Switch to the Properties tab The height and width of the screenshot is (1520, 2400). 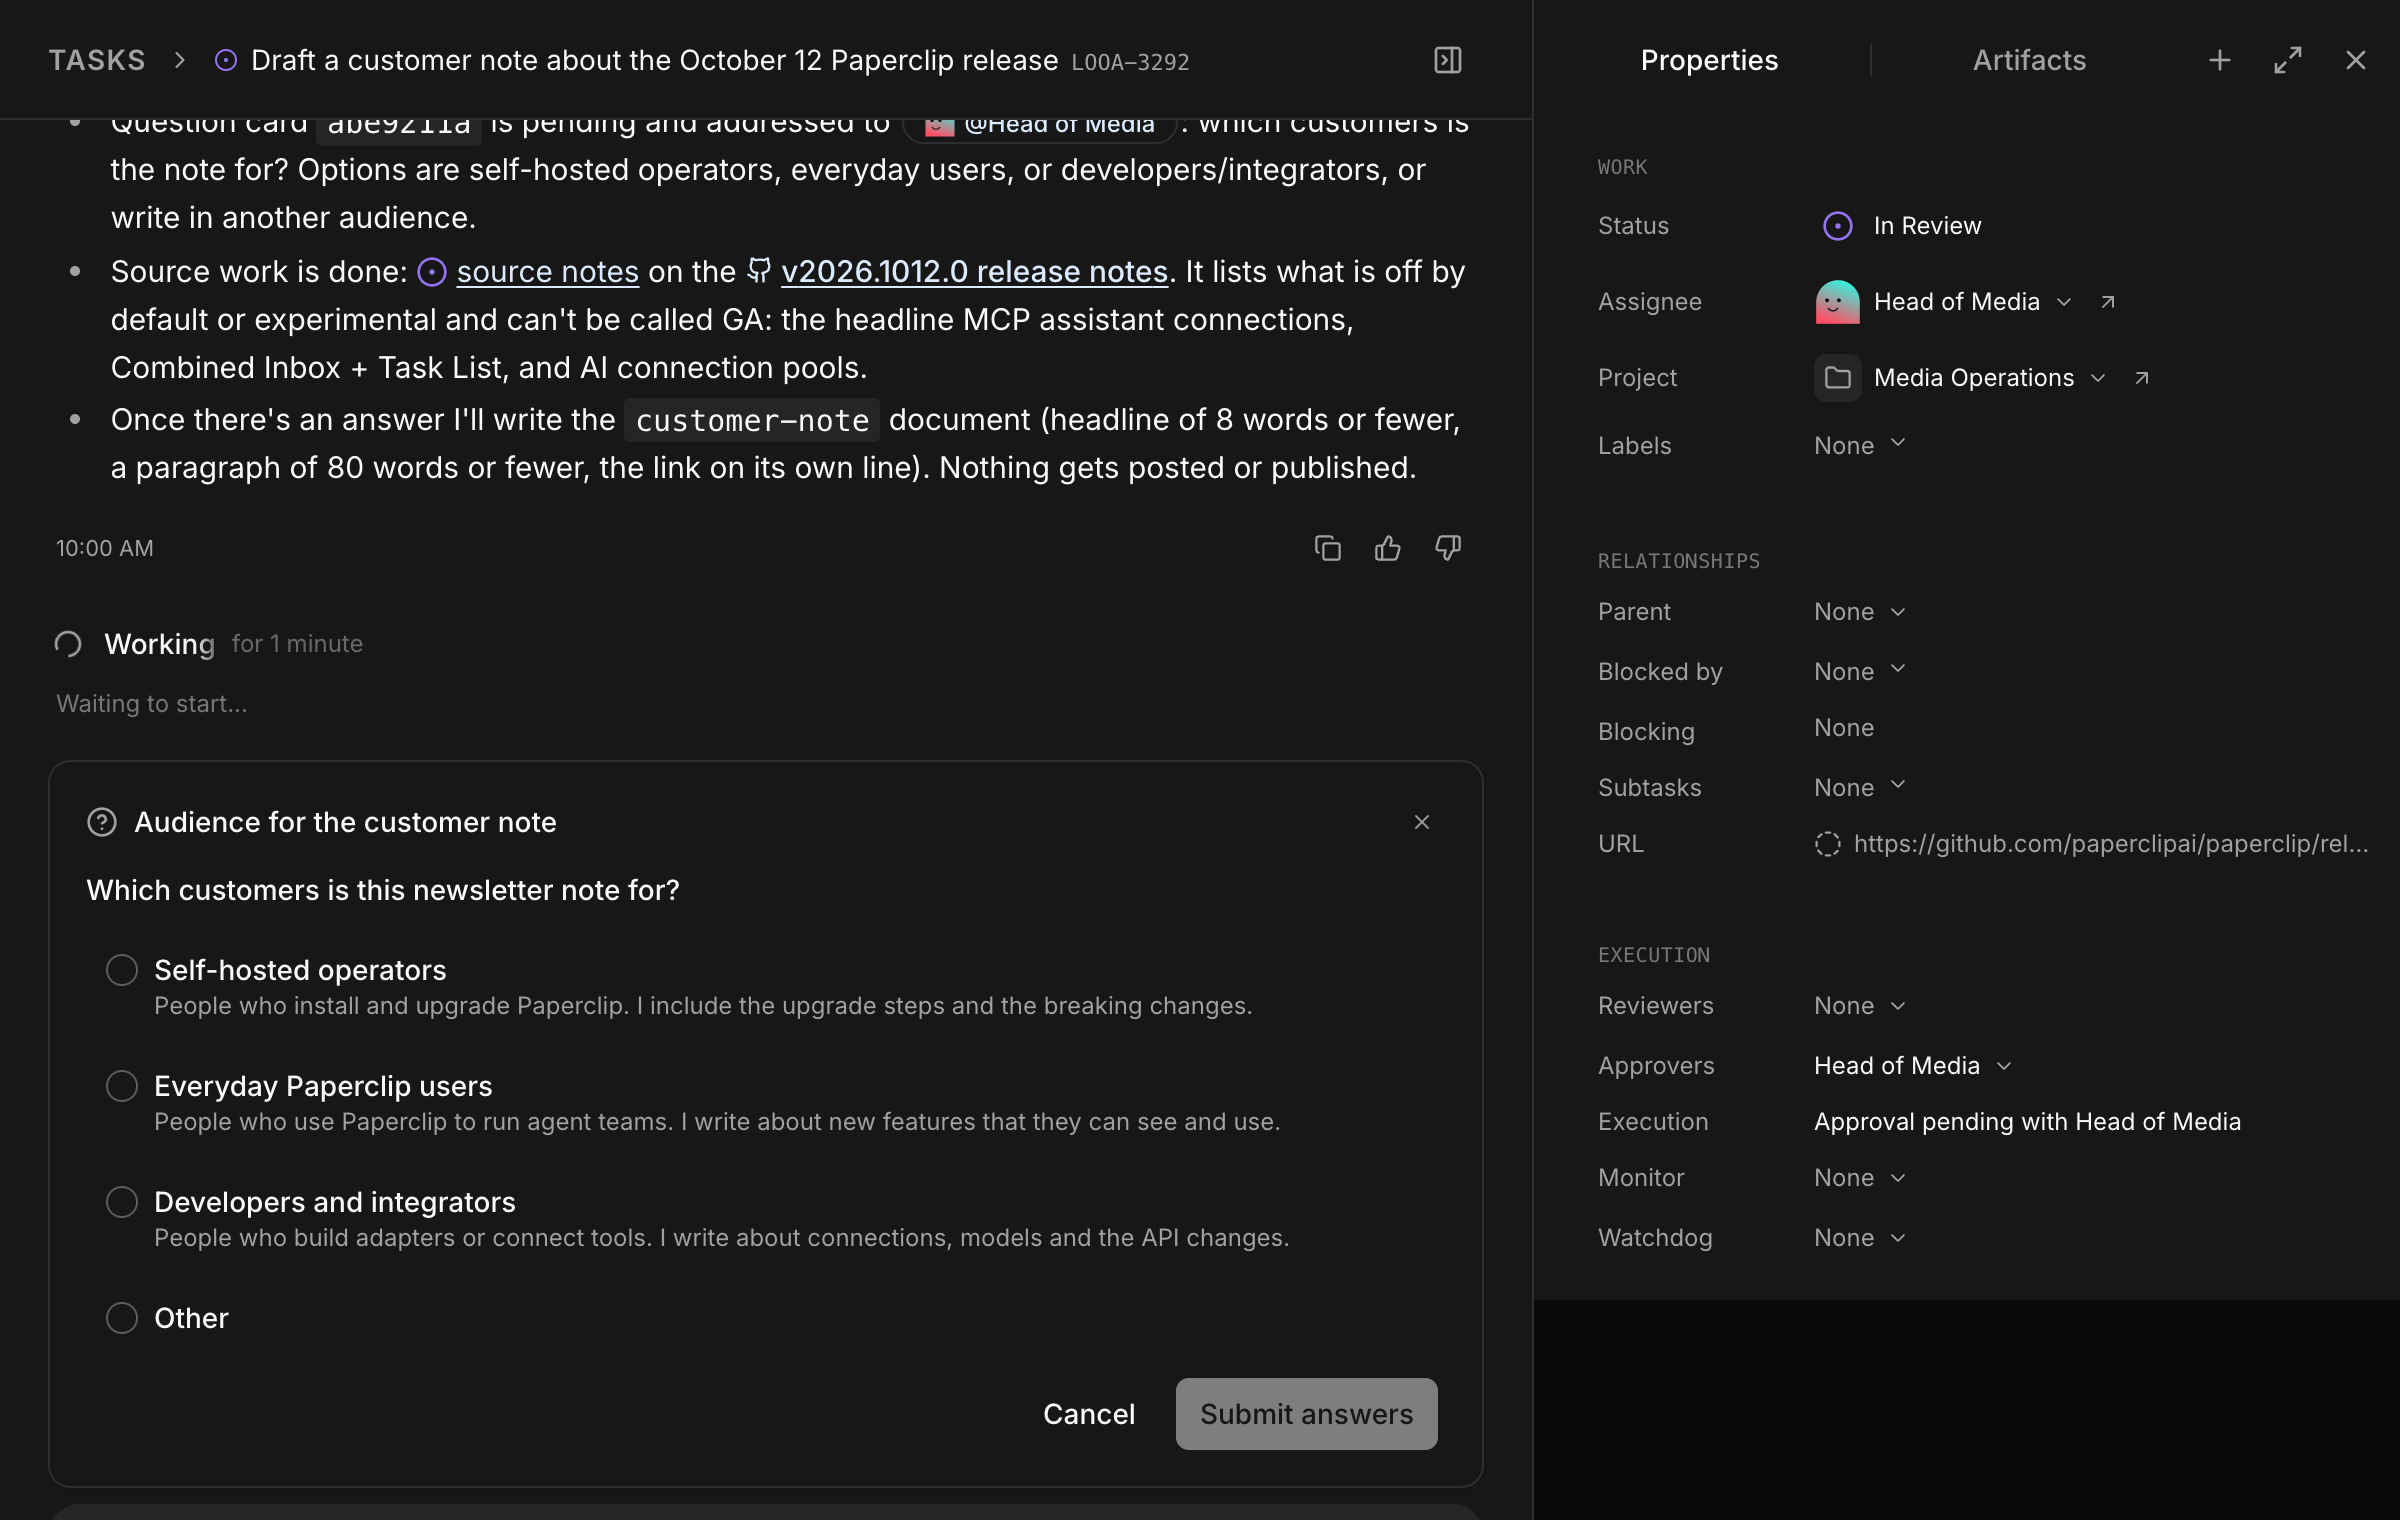(x=1709, y=60)
